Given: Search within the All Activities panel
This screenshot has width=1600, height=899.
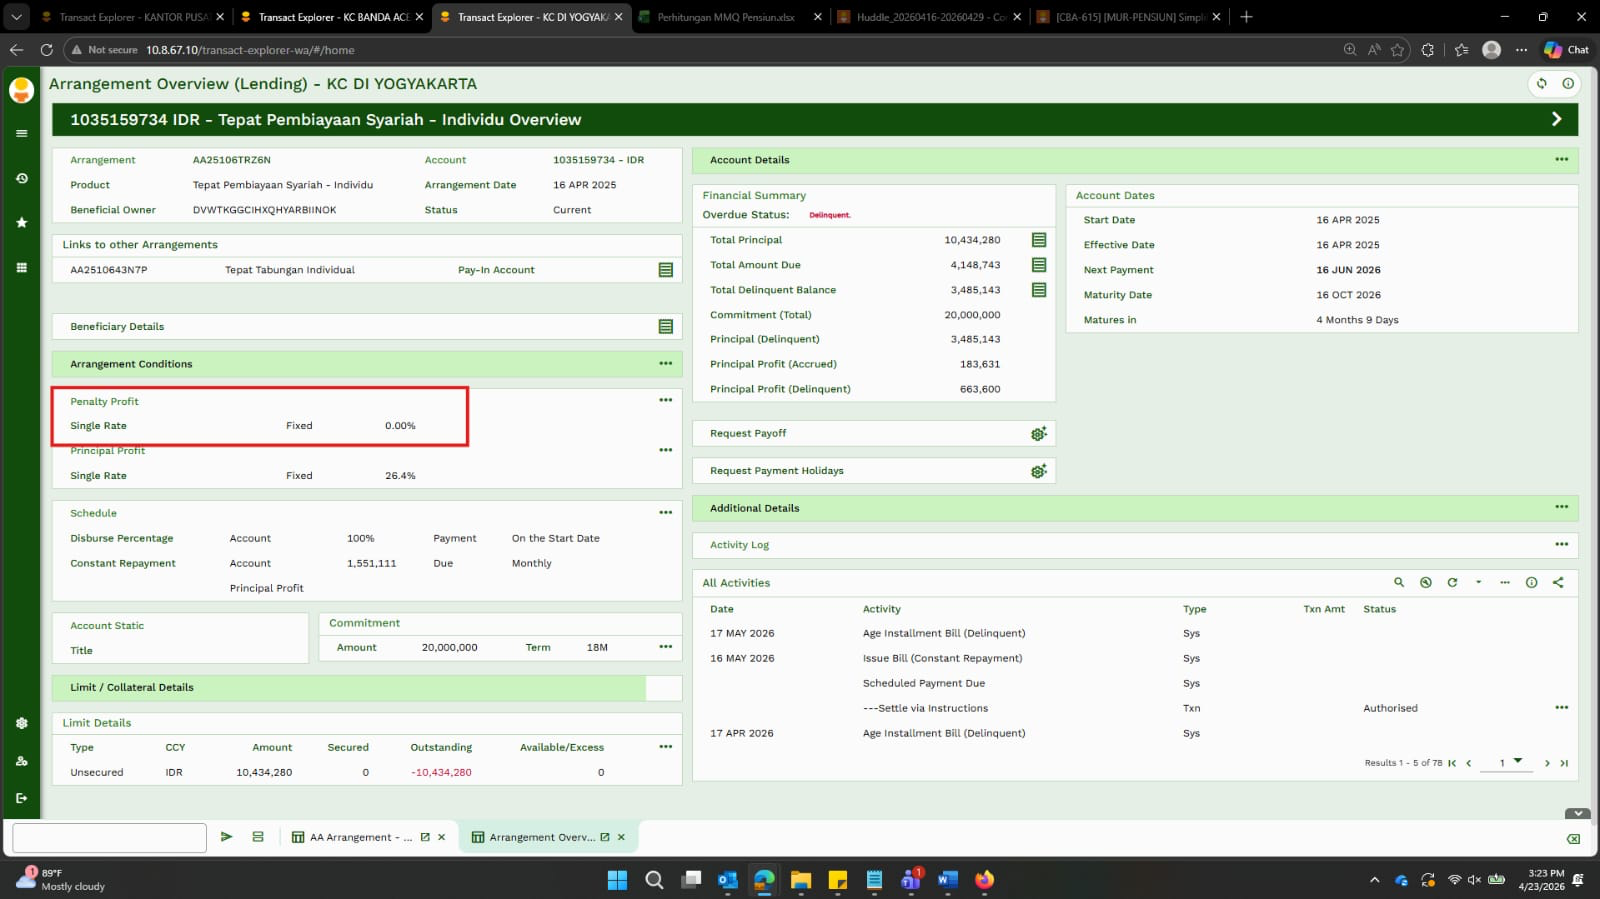Looking at the screenshot, I should [x=1399, y=582].
